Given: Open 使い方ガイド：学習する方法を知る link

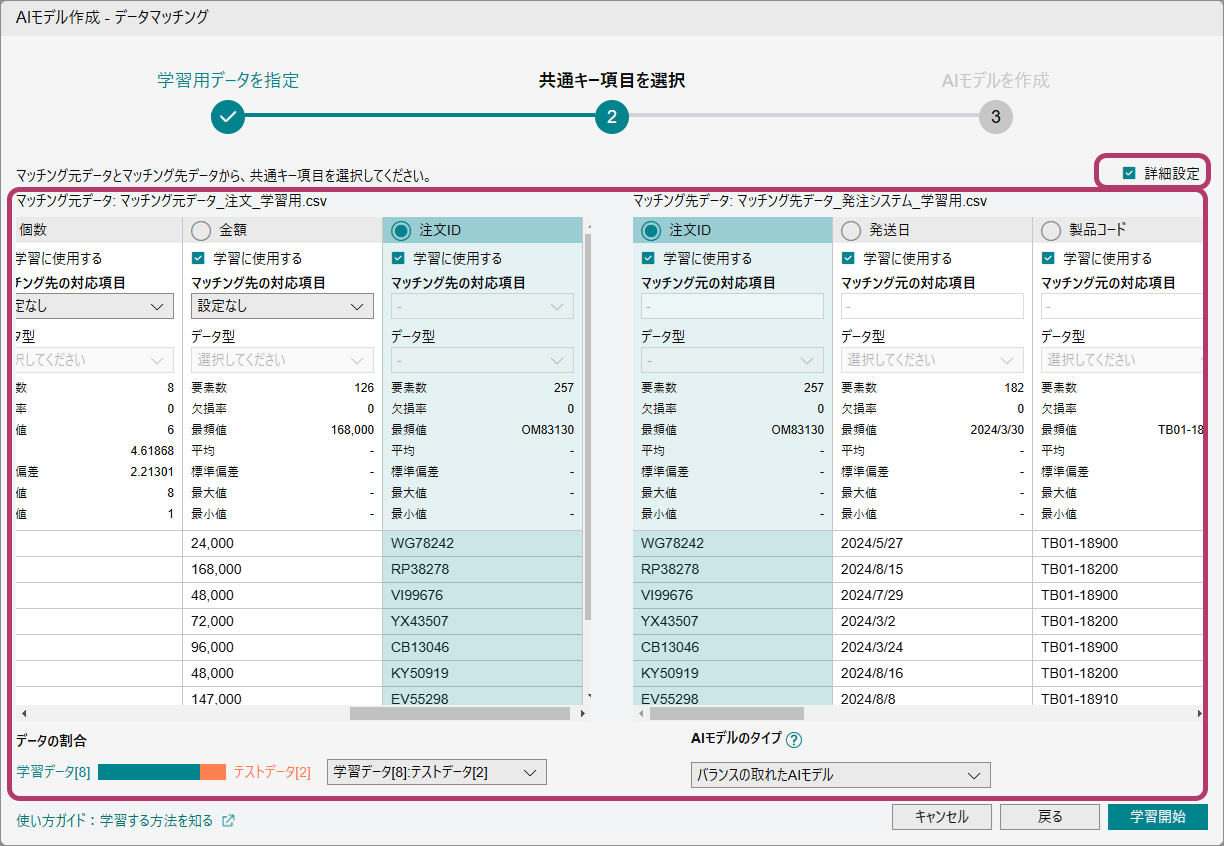Looking at the screenshot, I should pos(115,821).
